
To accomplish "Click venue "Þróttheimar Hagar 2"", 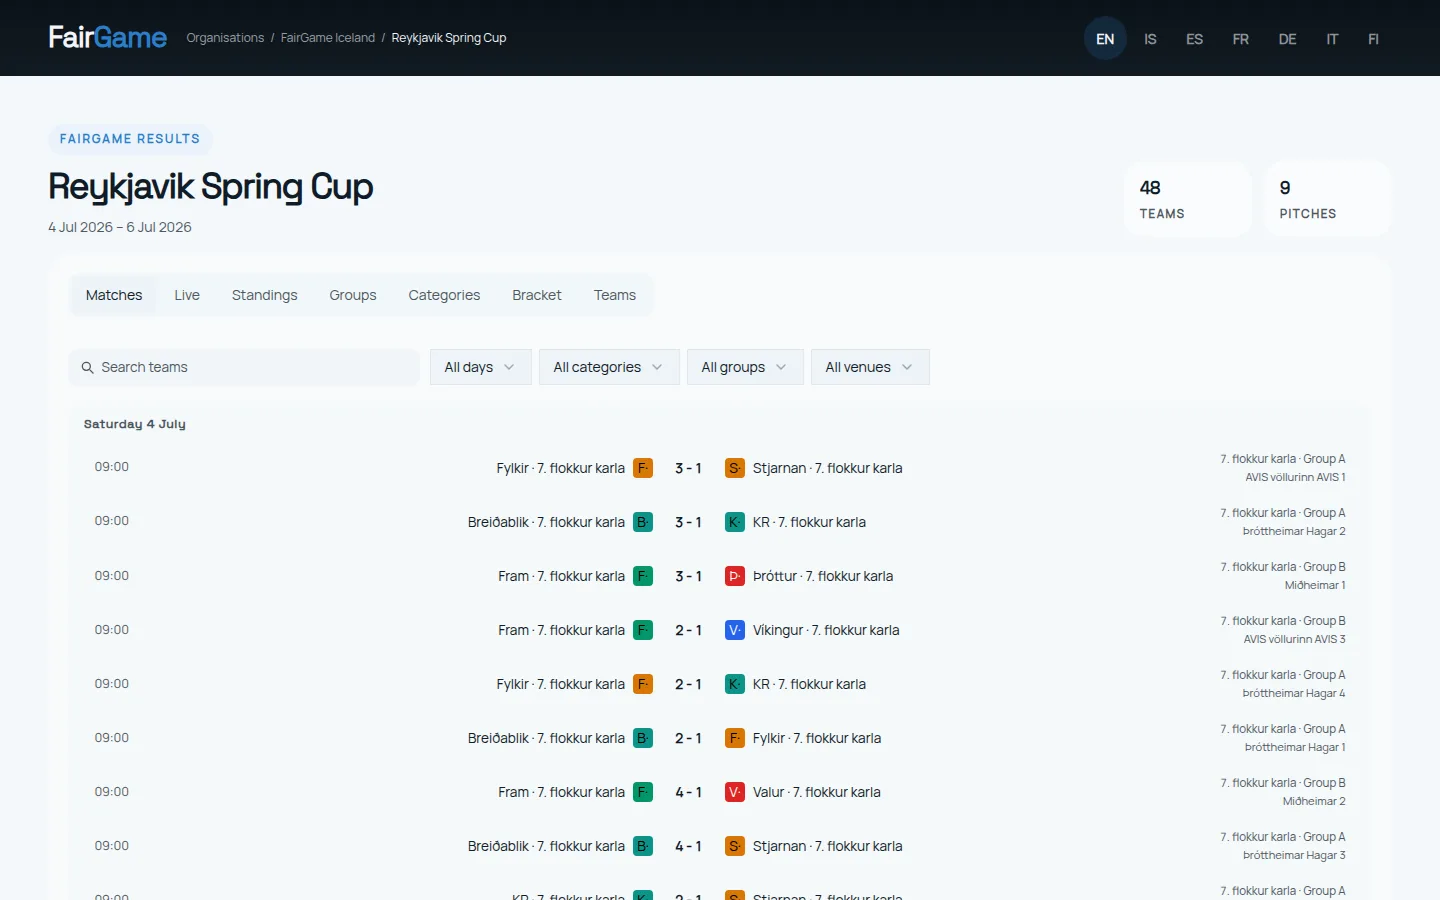I will pos(1294,531).
